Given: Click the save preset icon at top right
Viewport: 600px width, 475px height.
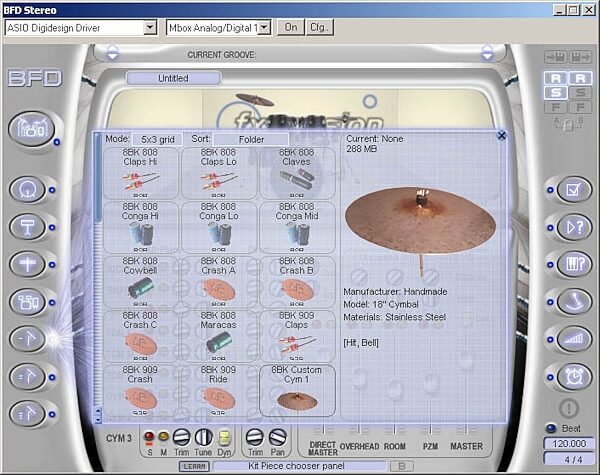Looking at the screenshot, I should pyautogui.click(x=556, y=57).
